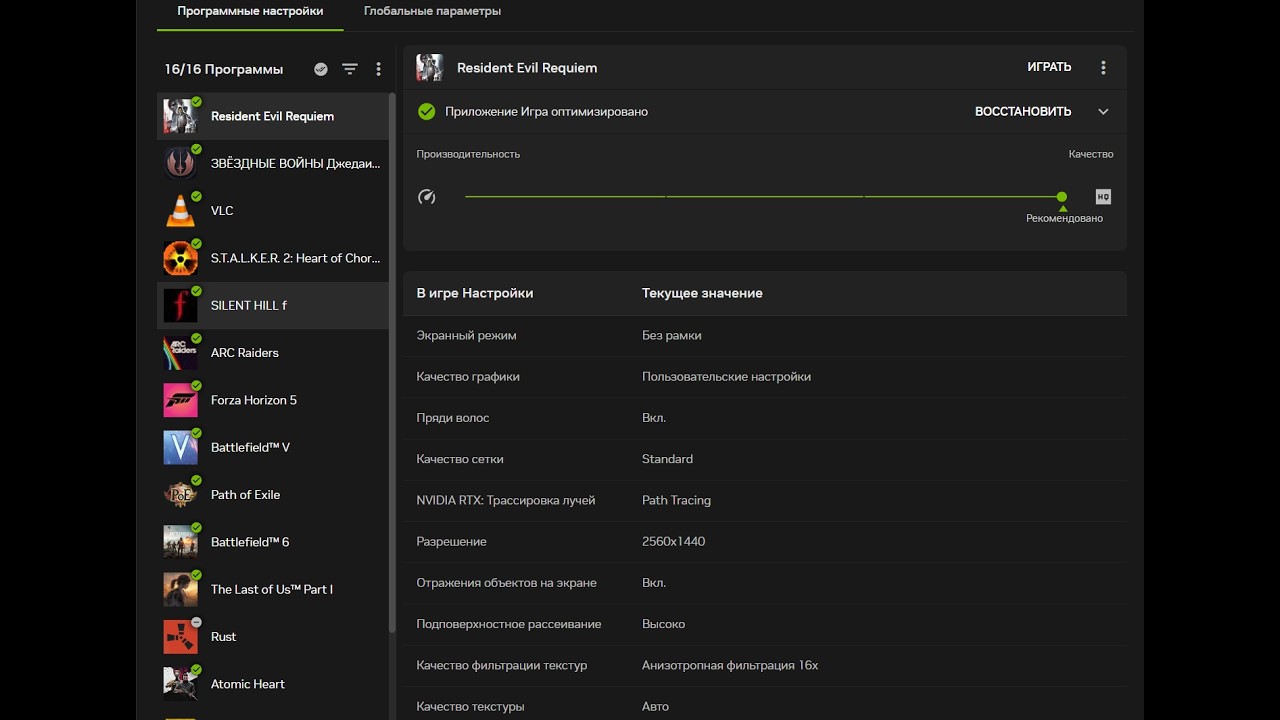Click the Rust red game icon
This screenshot has width=1280, height=720.
coord(181,637)
